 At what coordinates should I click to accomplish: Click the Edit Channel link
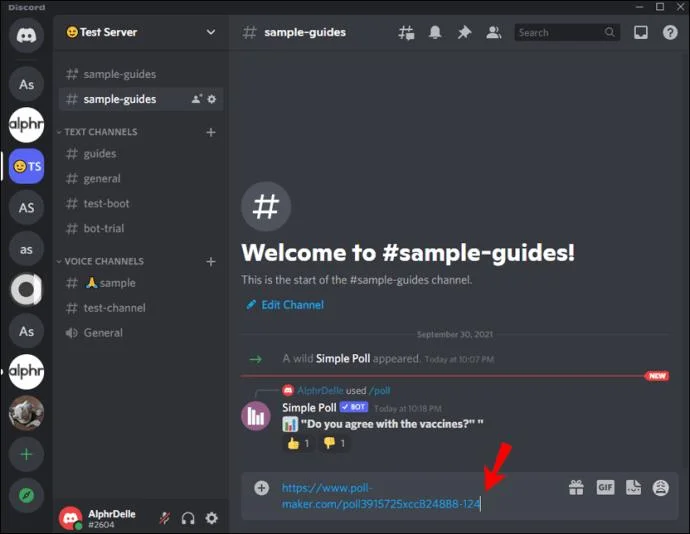click(x=285, y=305)
